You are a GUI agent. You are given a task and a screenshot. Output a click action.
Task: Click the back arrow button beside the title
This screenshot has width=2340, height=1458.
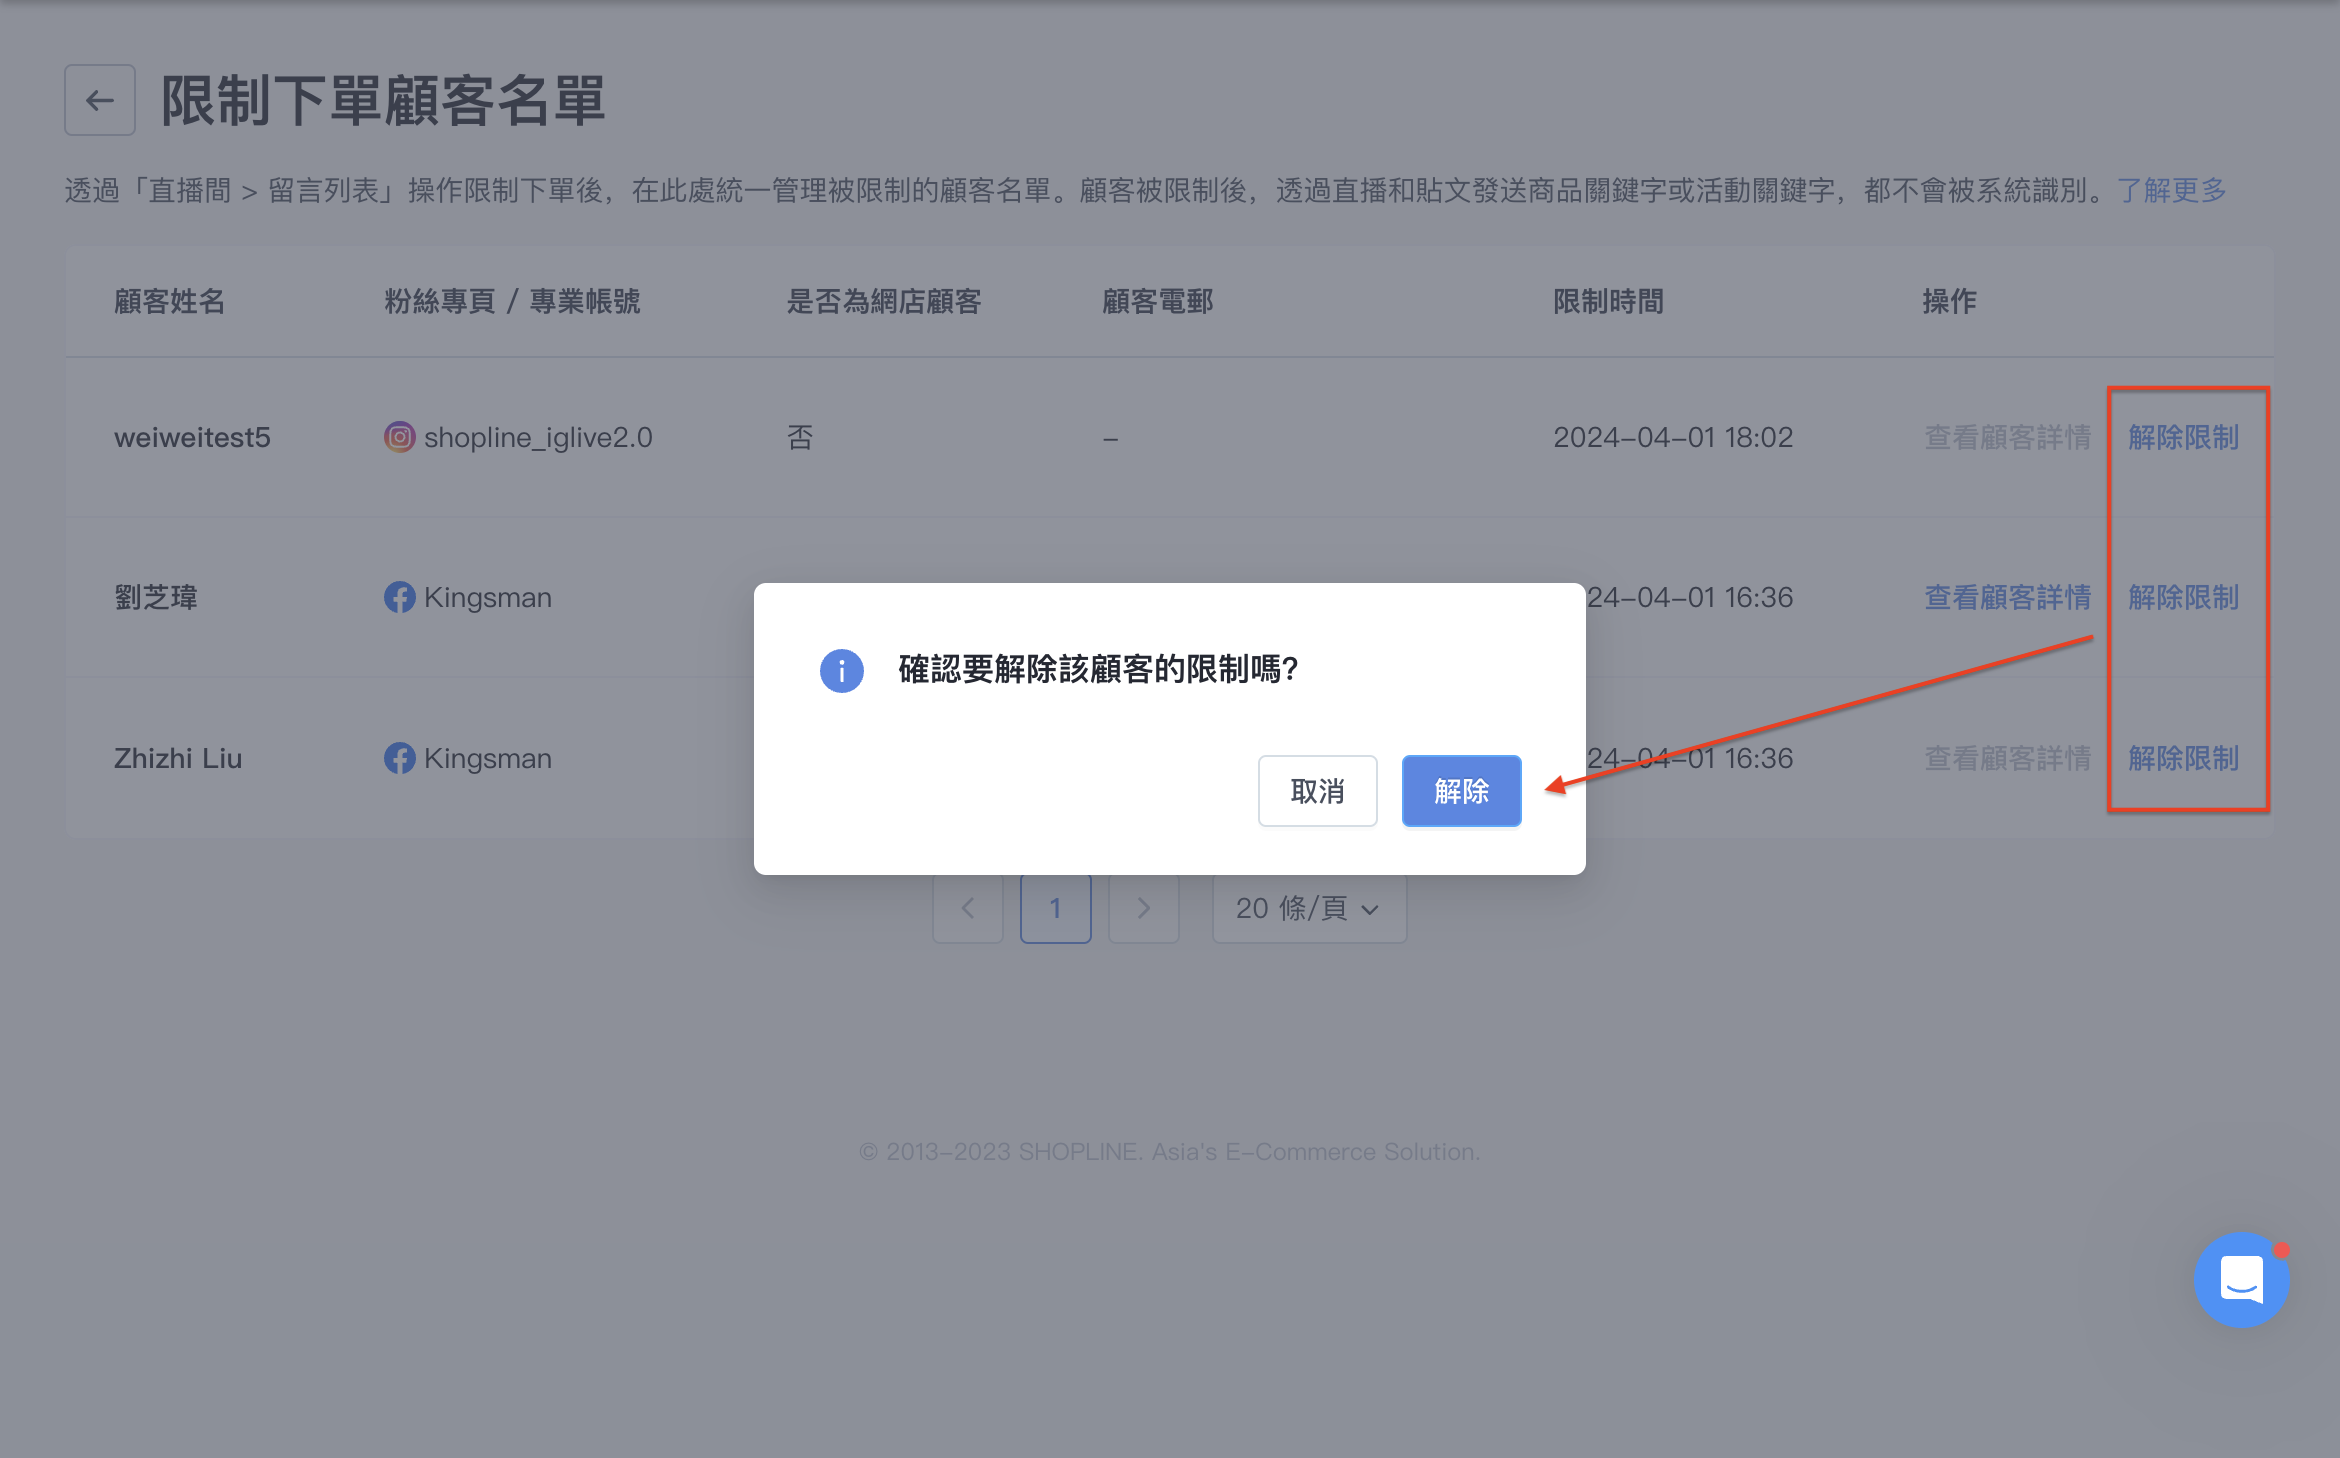100,100
